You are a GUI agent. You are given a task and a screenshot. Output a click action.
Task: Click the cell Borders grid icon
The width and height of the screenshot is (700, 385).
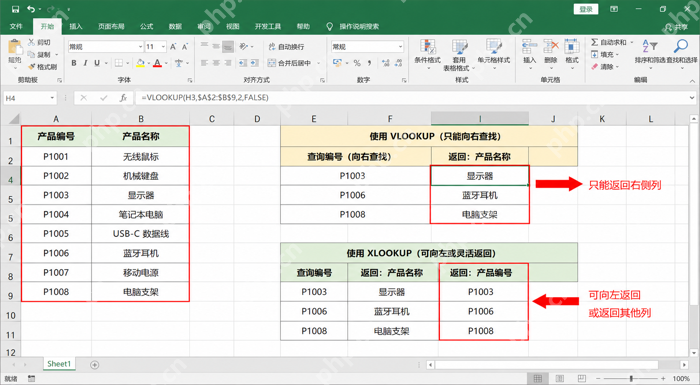click(119, 63)
